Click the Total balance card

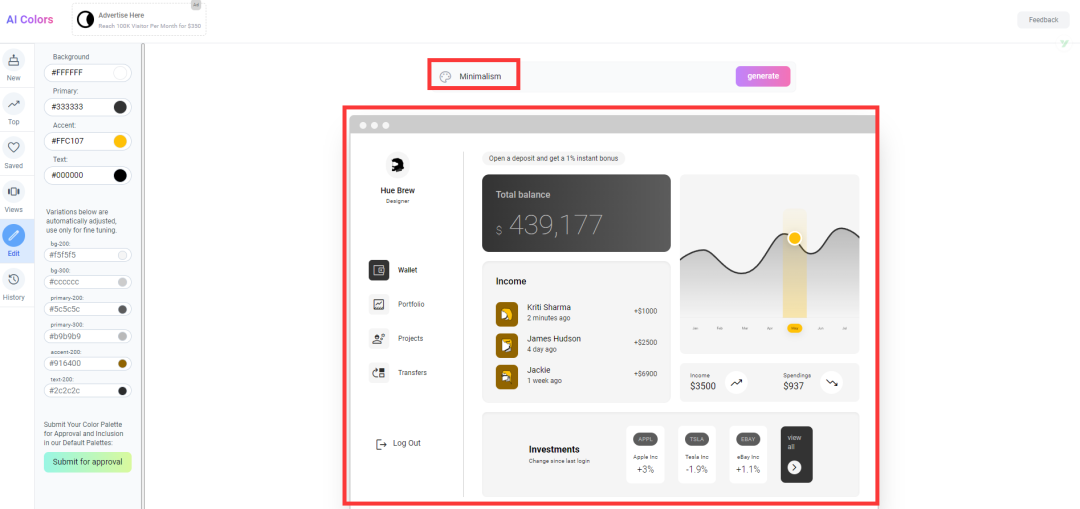(577, 213)
